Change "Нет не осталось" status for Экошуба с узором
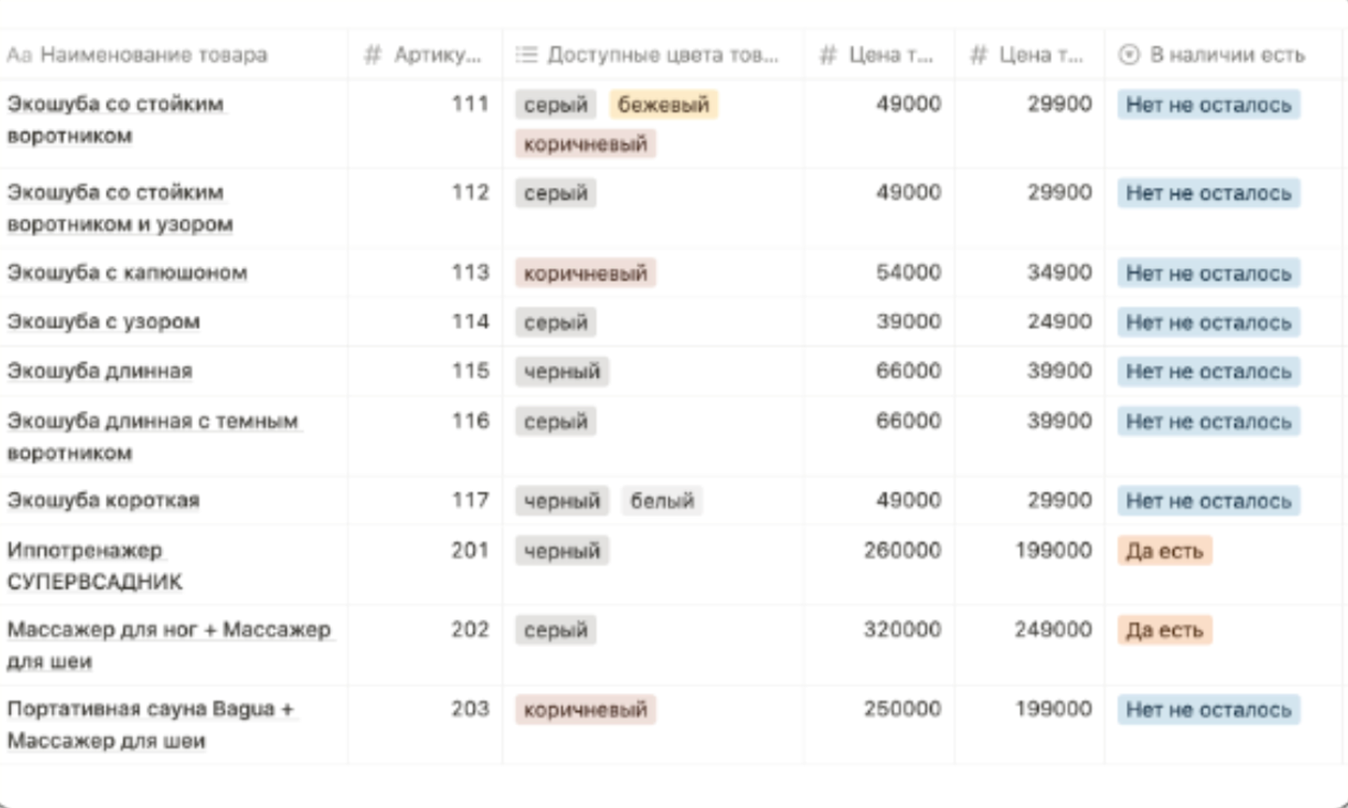This screenshot has height=808, width=1348. pyautogui.click(x=1208, y=323)
